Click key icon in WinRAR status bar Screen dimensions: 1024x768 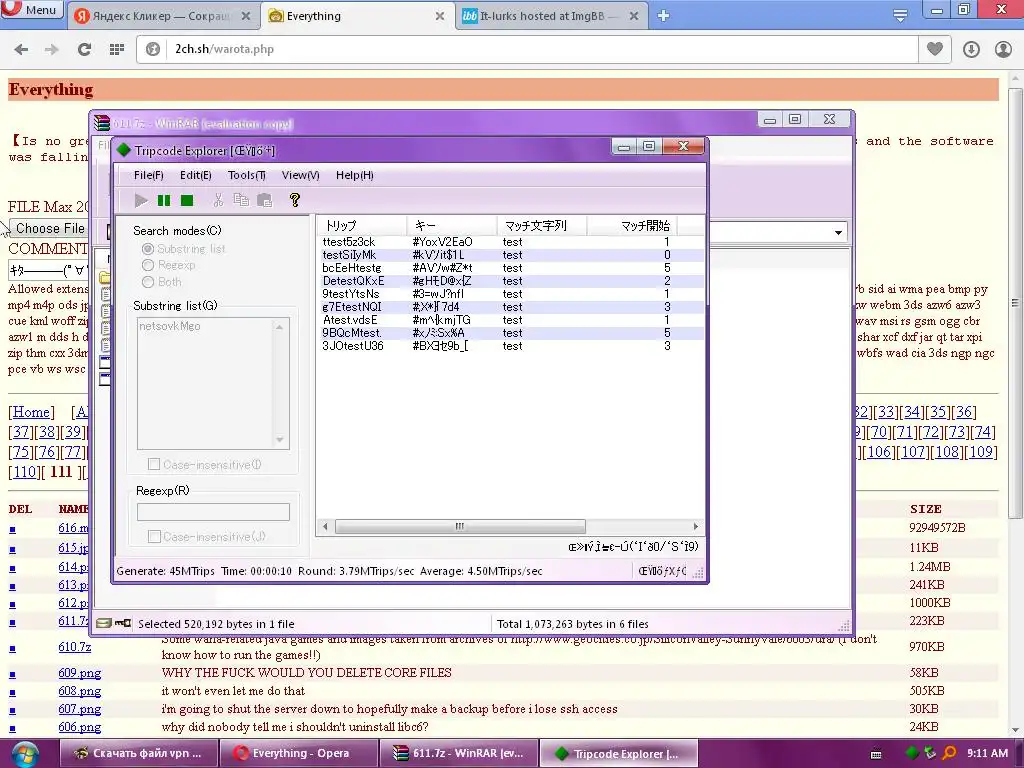(123, 624)
